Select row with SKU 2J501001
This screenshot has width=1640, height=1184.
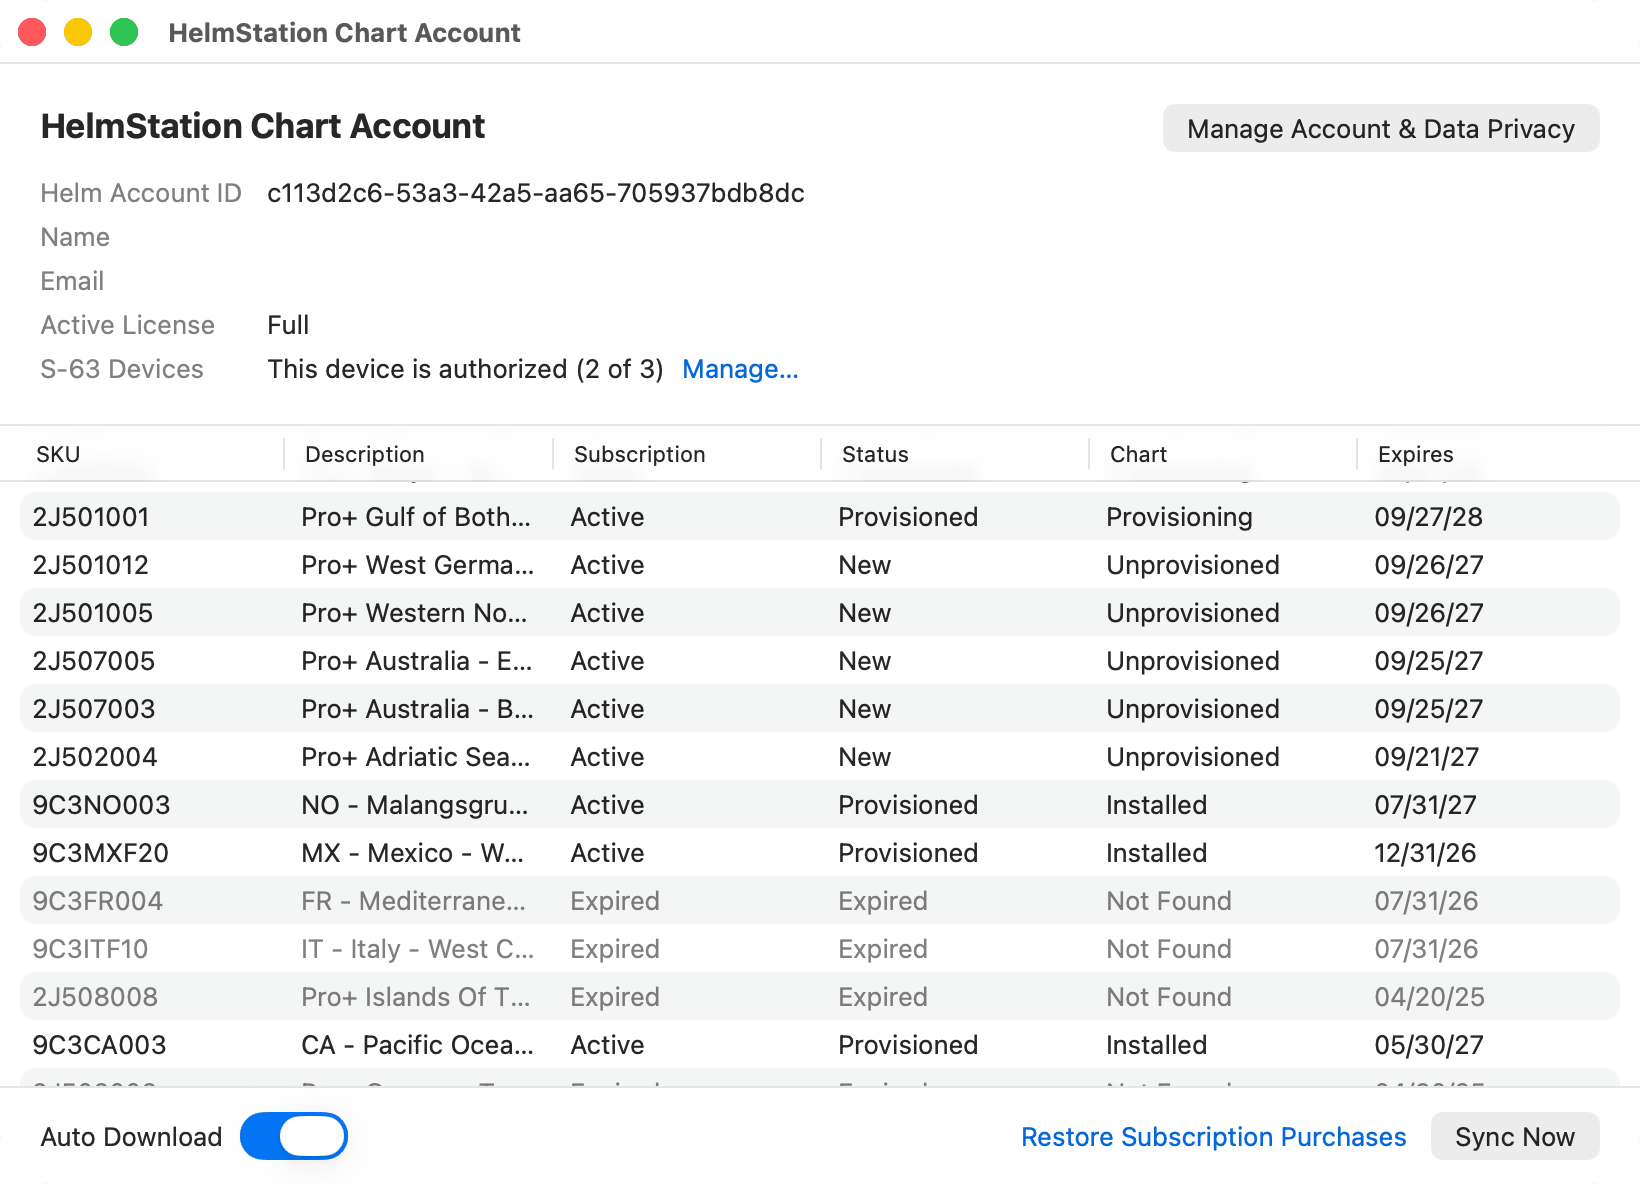(820, 517)
